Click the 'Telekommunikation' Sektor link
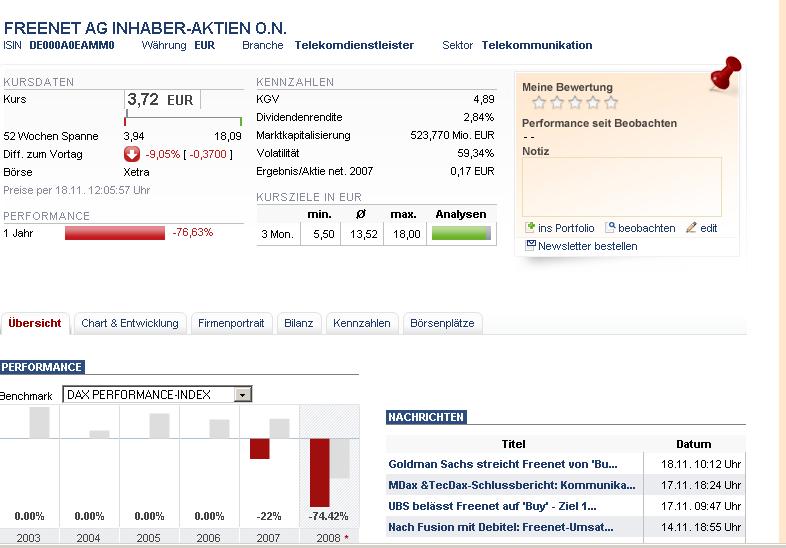The height and width of the screenshot is (548, 786). coord(537,45)
